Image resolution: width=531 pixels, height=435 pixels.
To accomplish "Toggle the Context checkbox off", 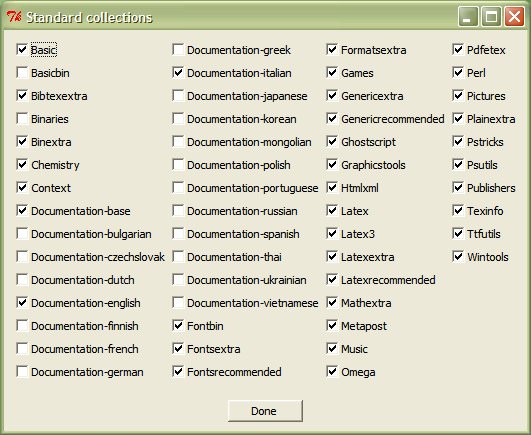I will [22, 188].
